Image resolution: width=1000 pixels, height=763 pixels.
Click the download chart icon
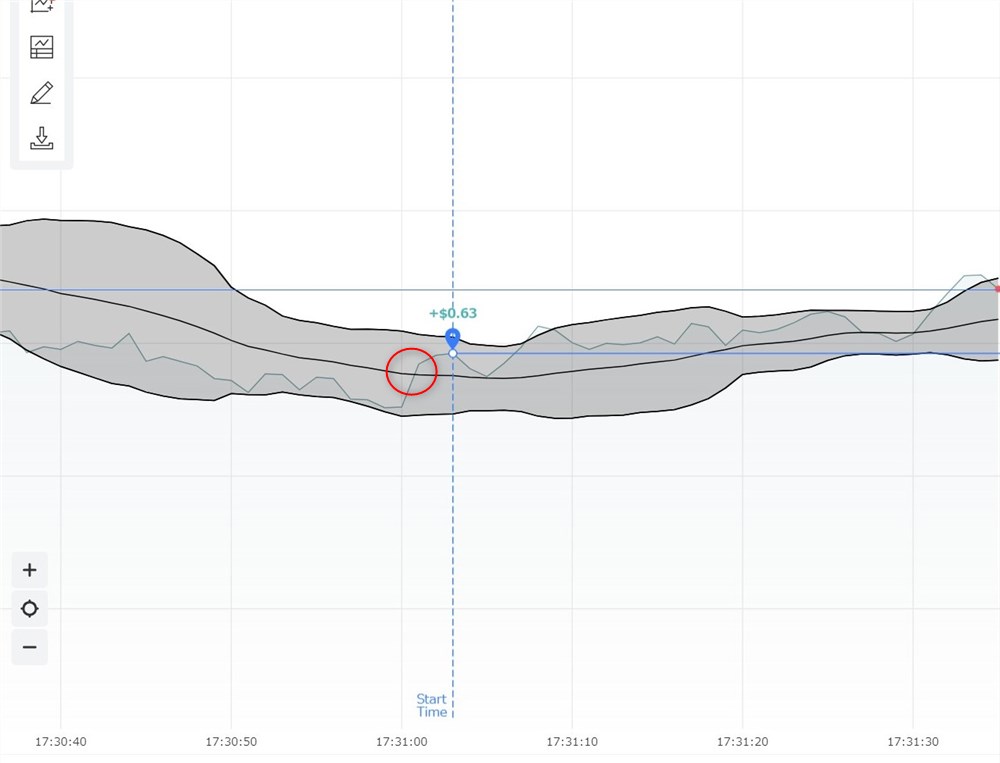pyautogui.click(x=42, y=138)
